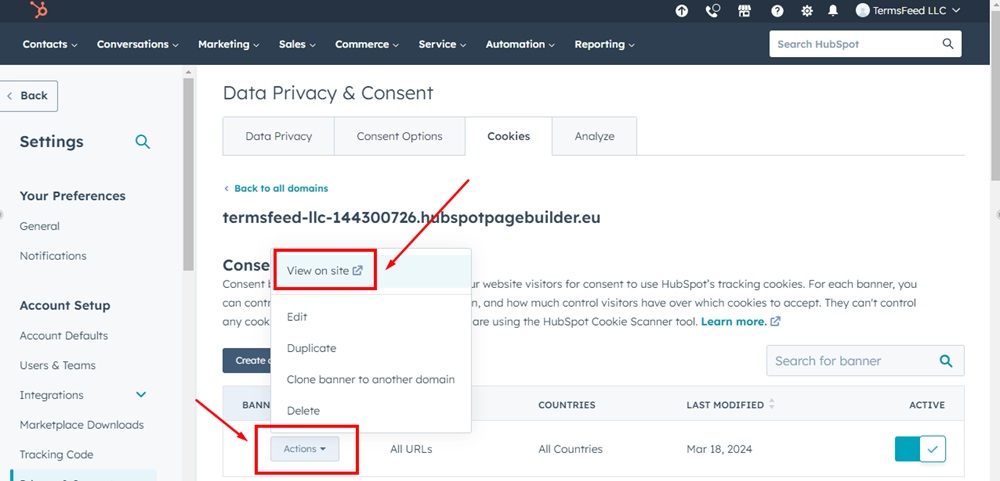Open the calling phone icon
This screenshot has height=481, width=1000.
pyautogui.click(x=712, y=11)
